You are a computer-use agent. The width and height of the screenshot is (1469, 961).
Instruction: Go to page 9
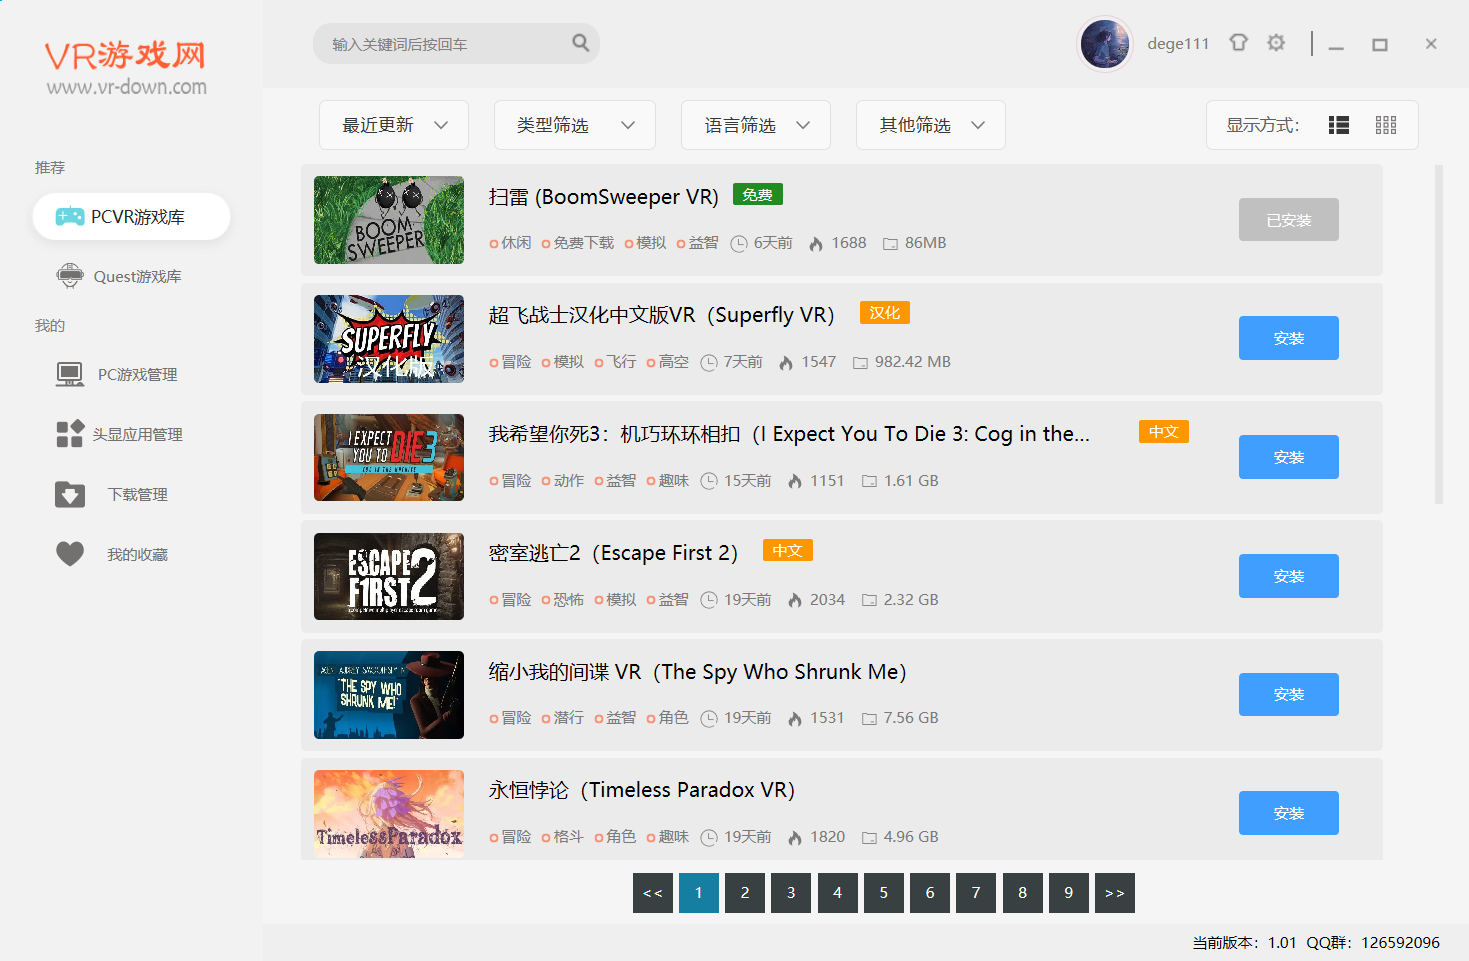pos(1069,893)
